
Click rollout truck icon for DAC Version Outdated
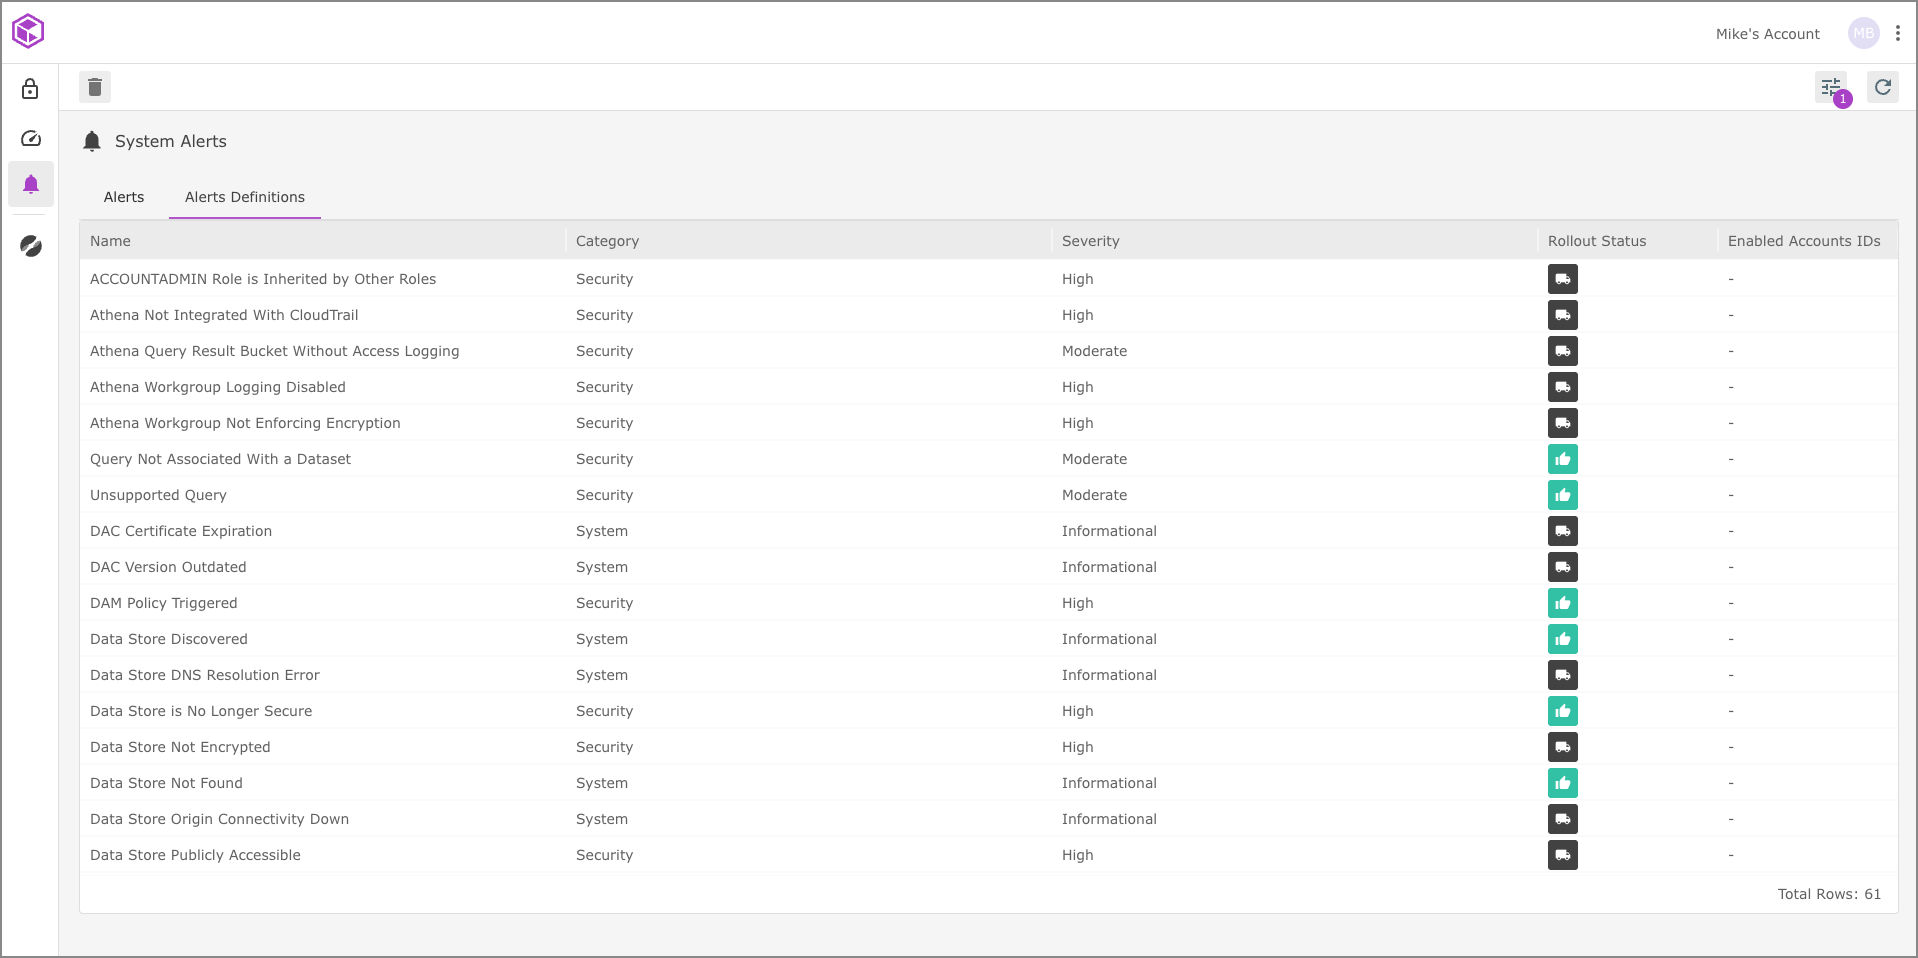point(1563,567)
